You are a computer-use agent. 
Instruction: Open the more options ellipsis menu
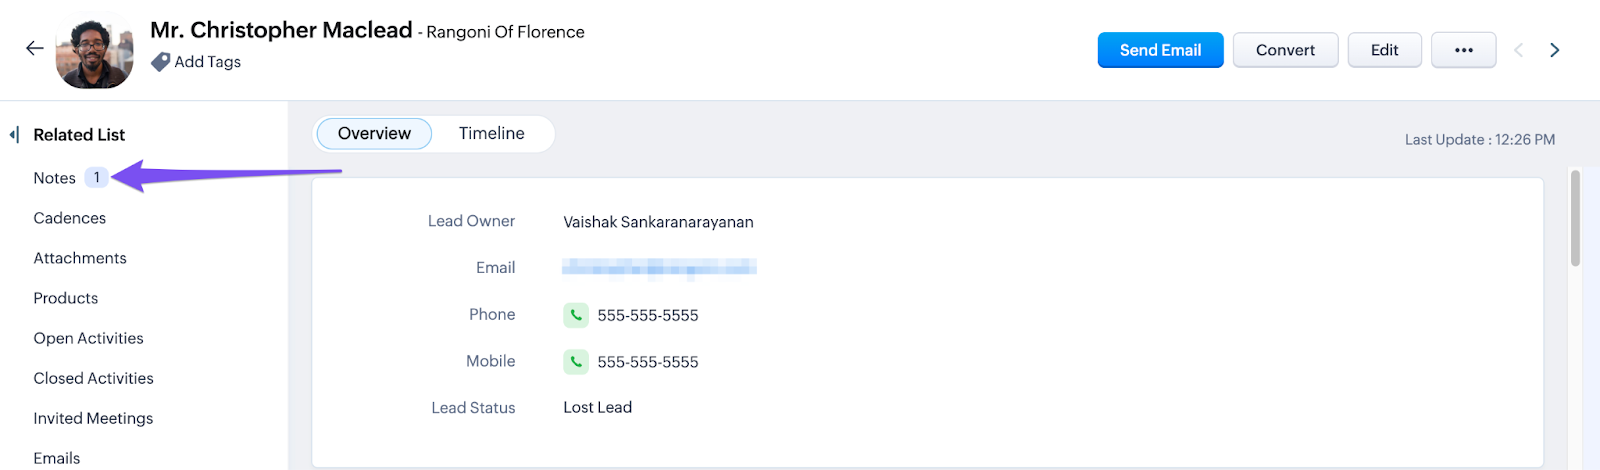pyautogui.click(x=1463, y=50)
